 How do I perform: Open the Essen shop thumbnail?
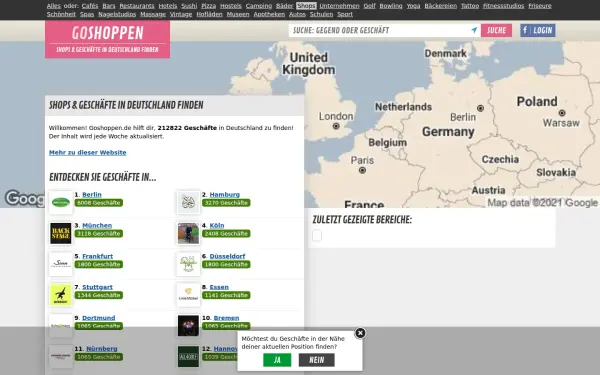click(188, 295)
